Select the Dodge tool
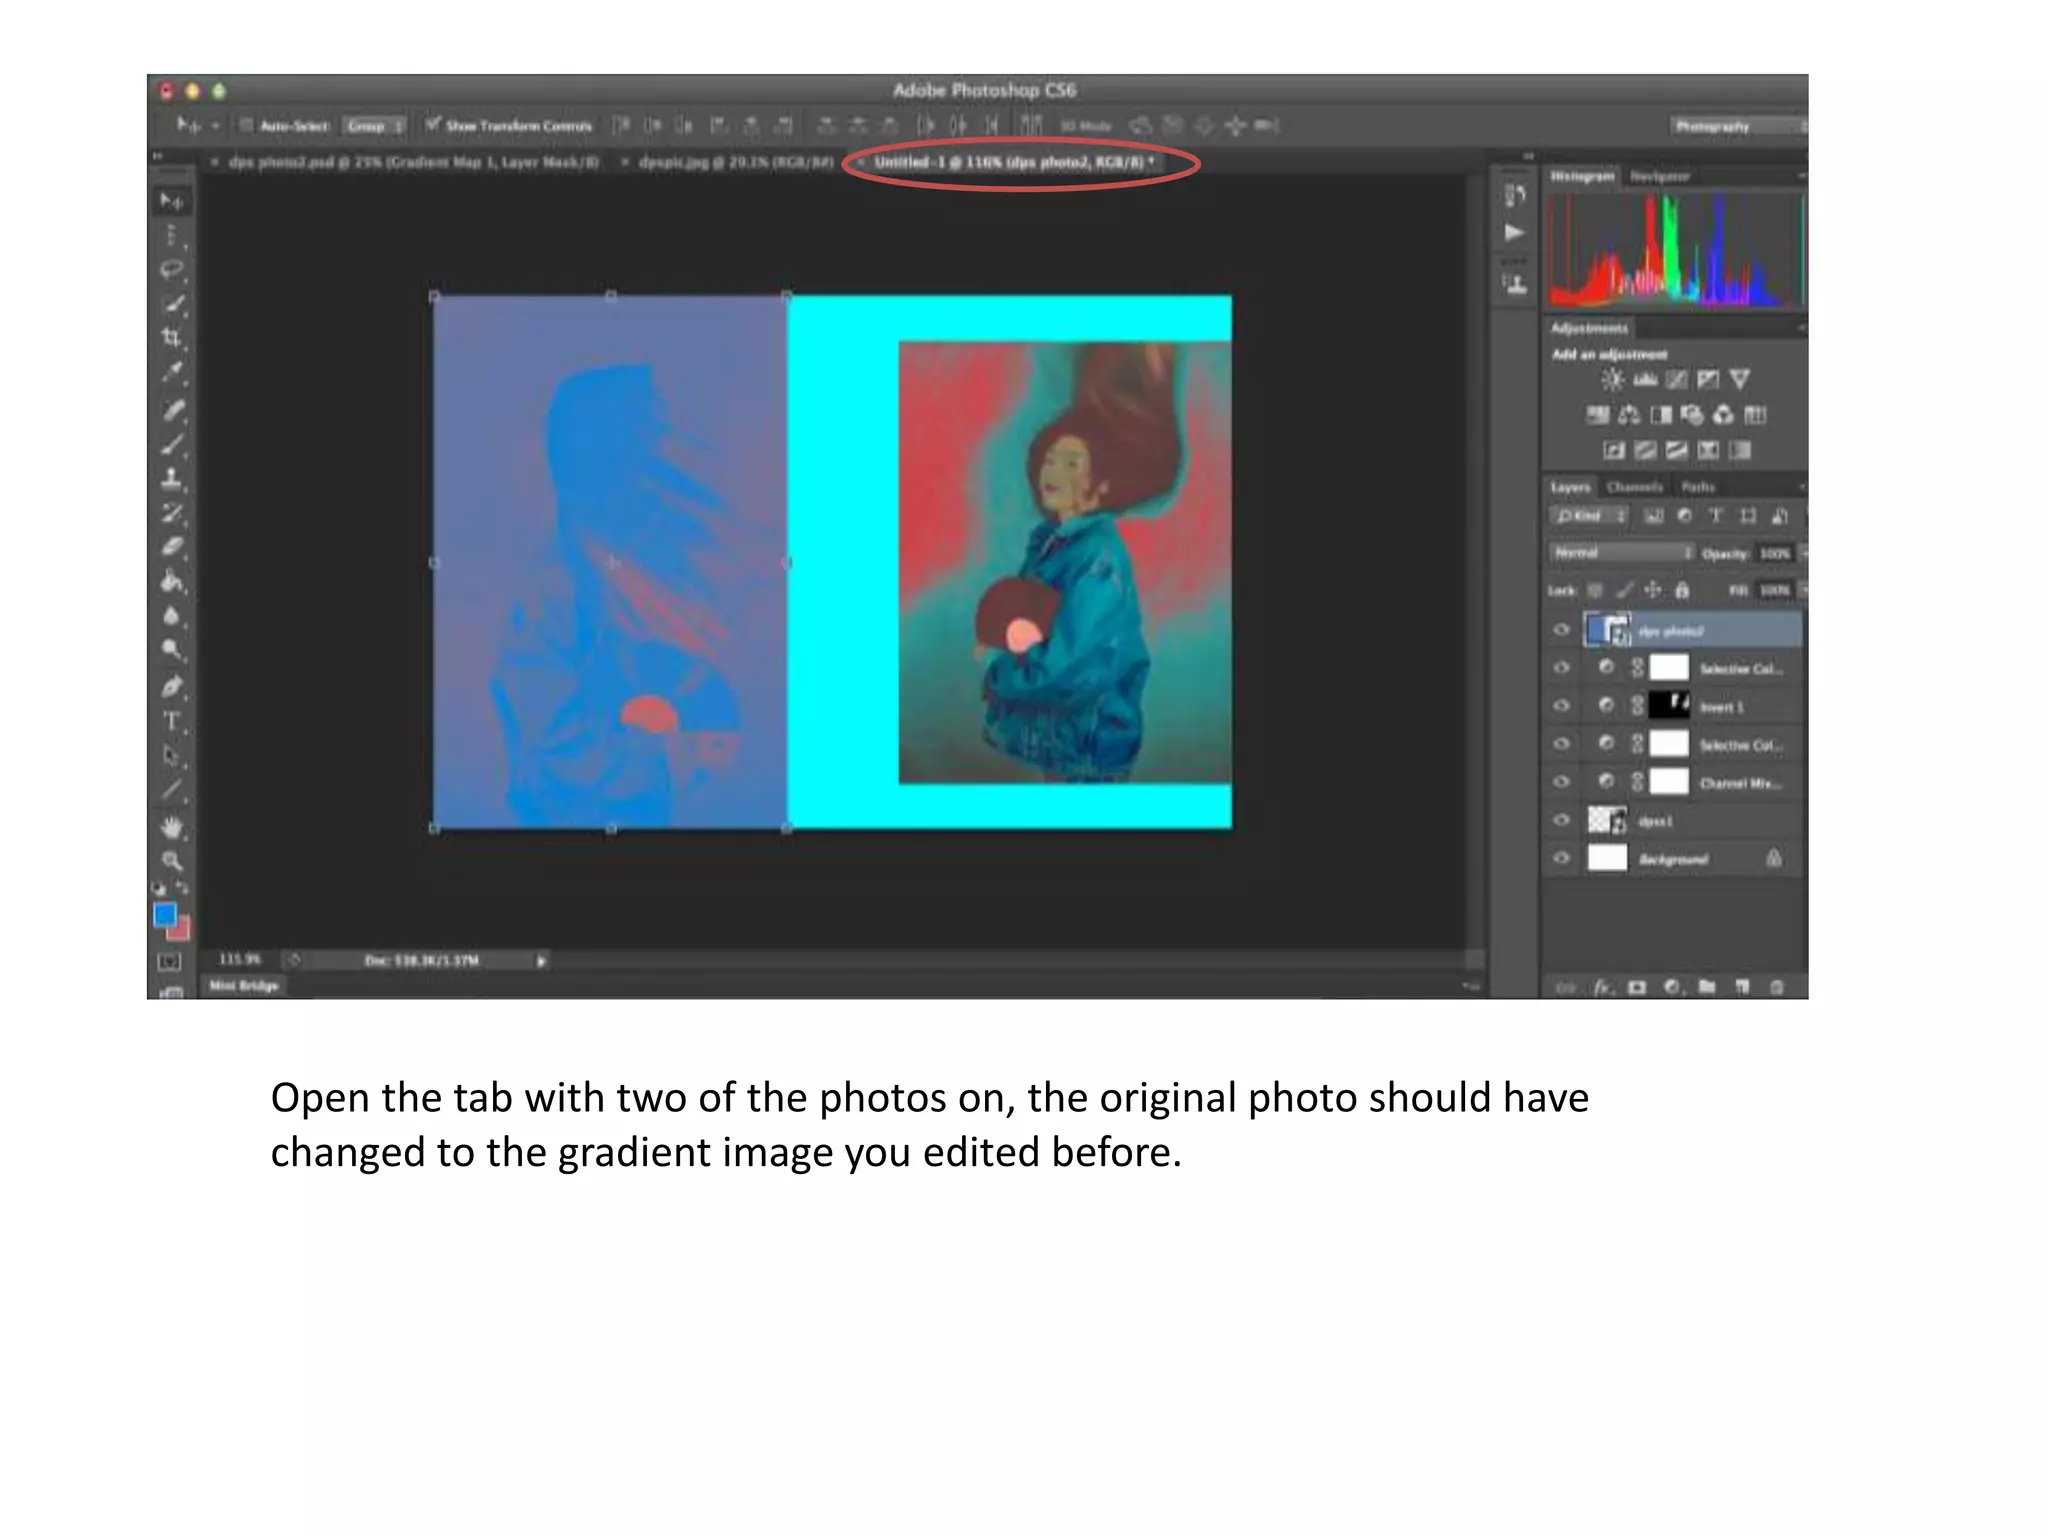 (x=172, y=649)
